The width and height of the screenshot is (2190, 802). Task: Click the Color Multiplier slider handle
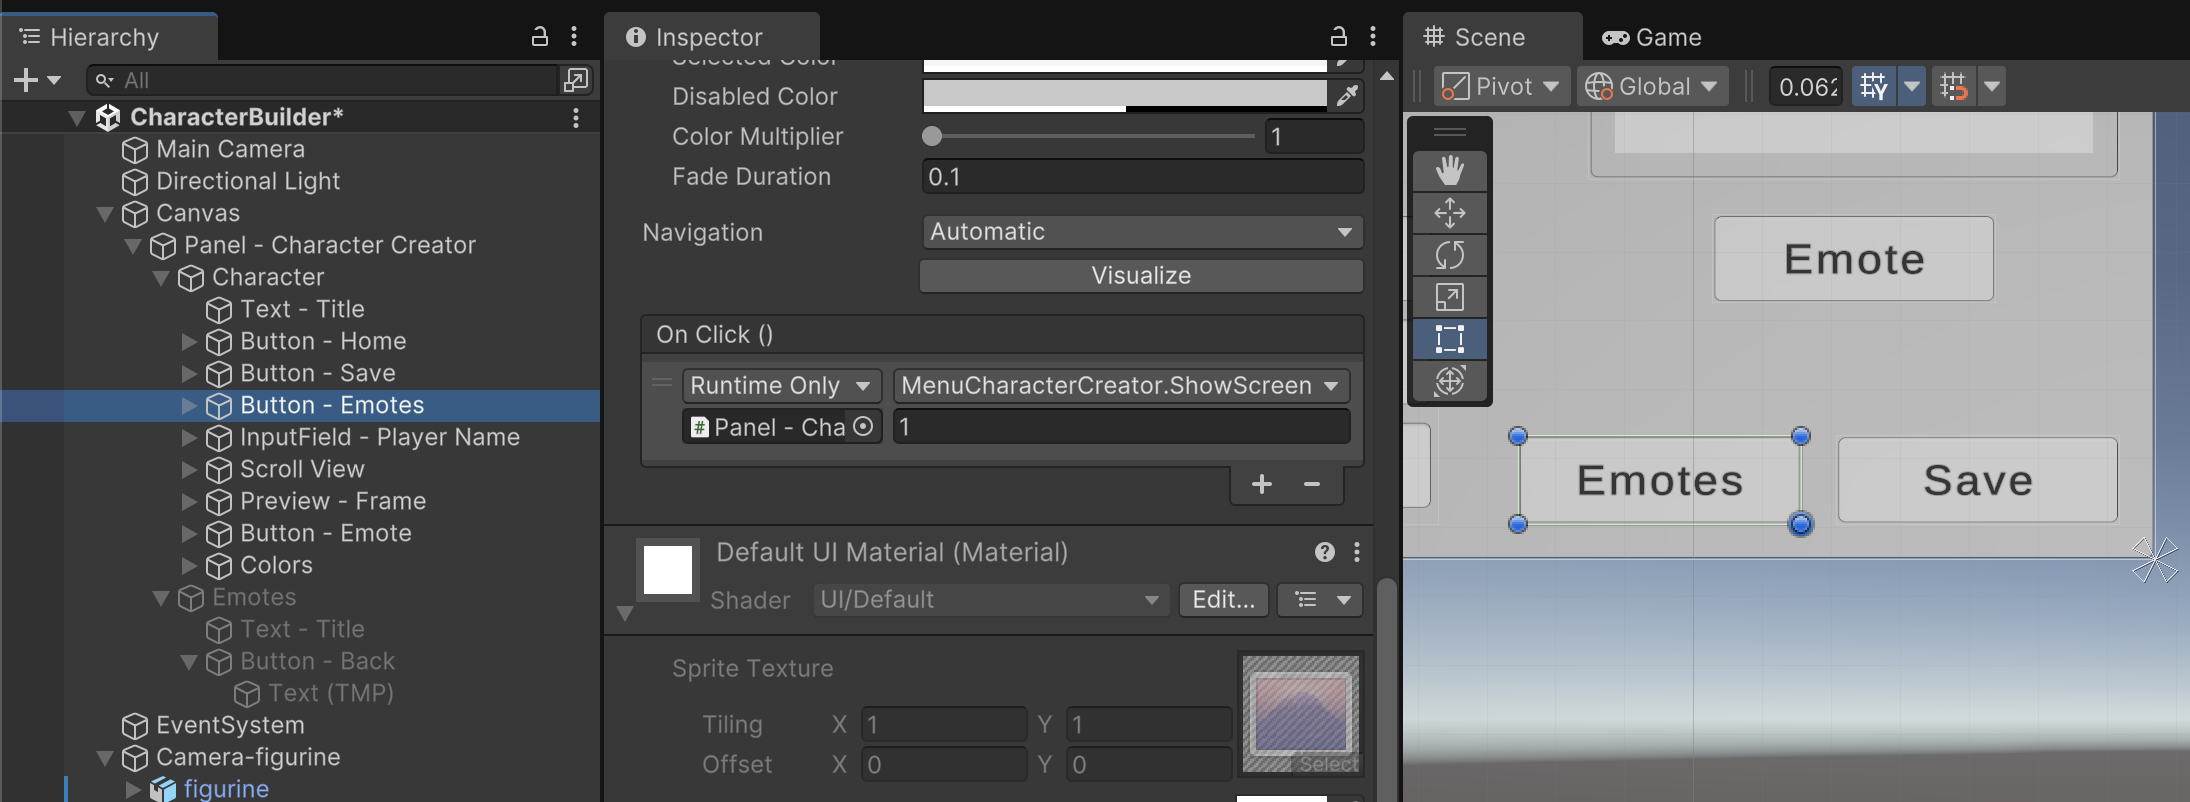click(932, 136)
